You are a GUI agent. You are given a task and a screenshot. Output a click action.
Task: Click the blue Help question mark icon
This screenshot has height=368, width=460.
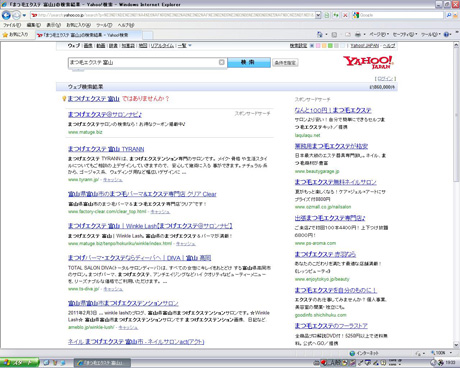coord(446,34)
